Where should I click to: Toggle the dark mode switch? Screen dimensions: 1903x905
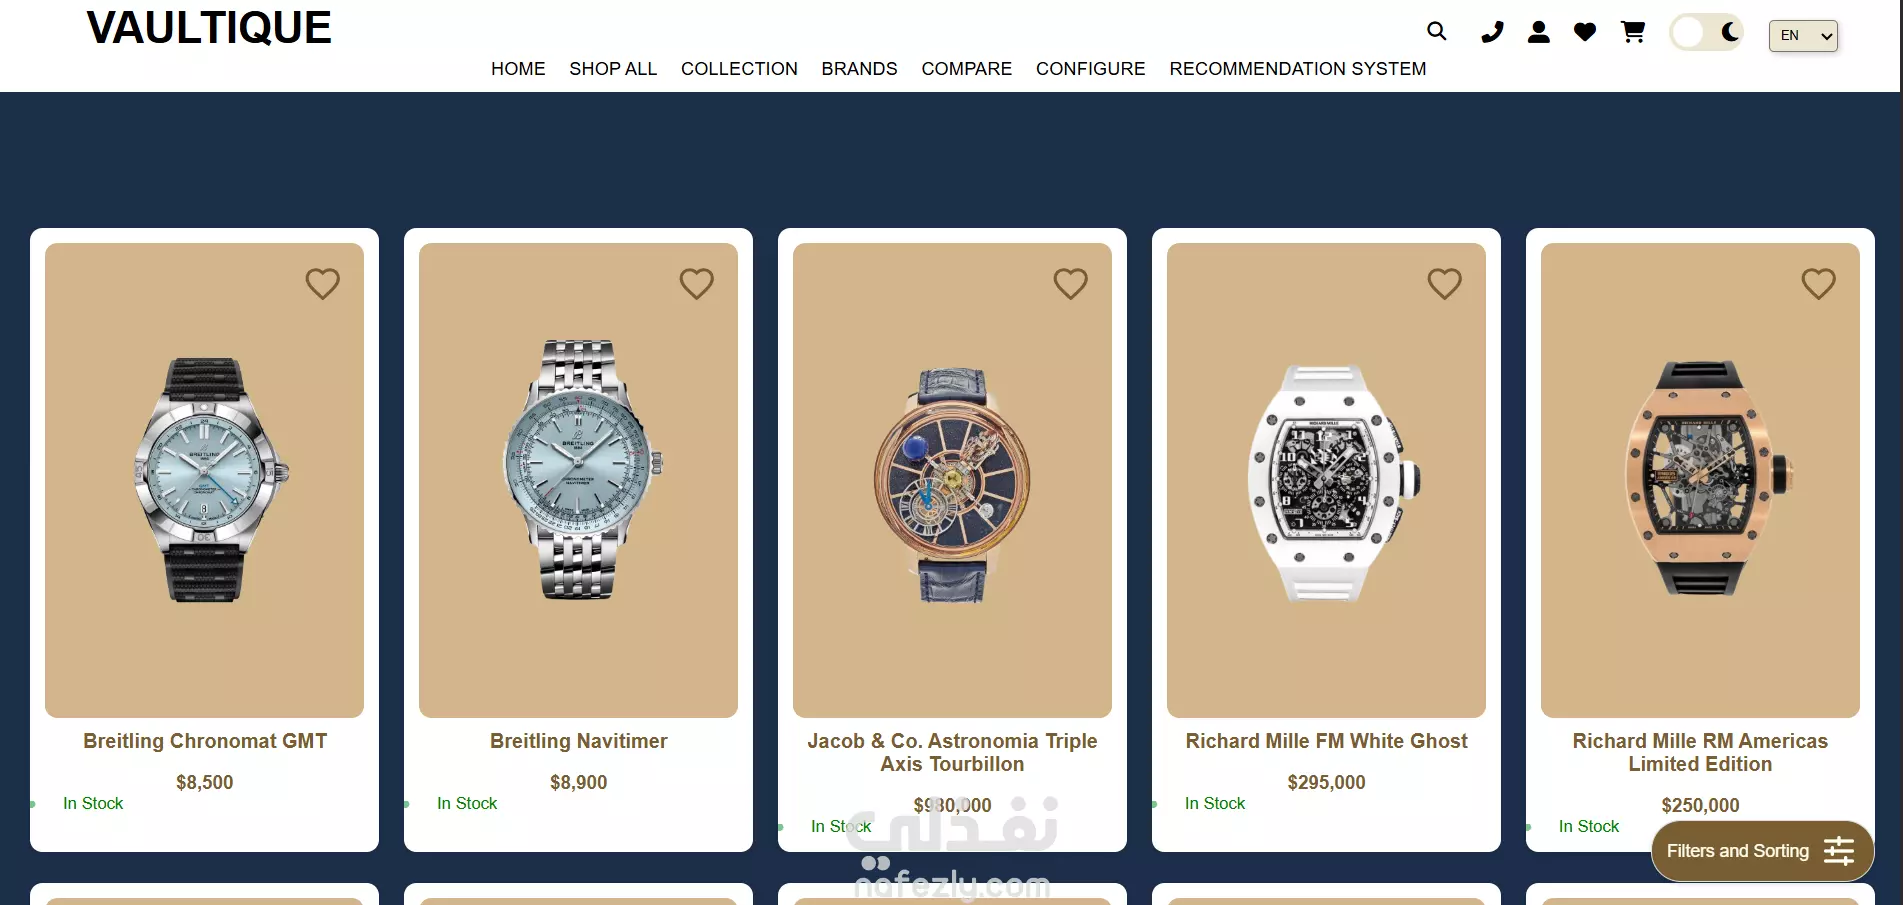(1707, 33)
